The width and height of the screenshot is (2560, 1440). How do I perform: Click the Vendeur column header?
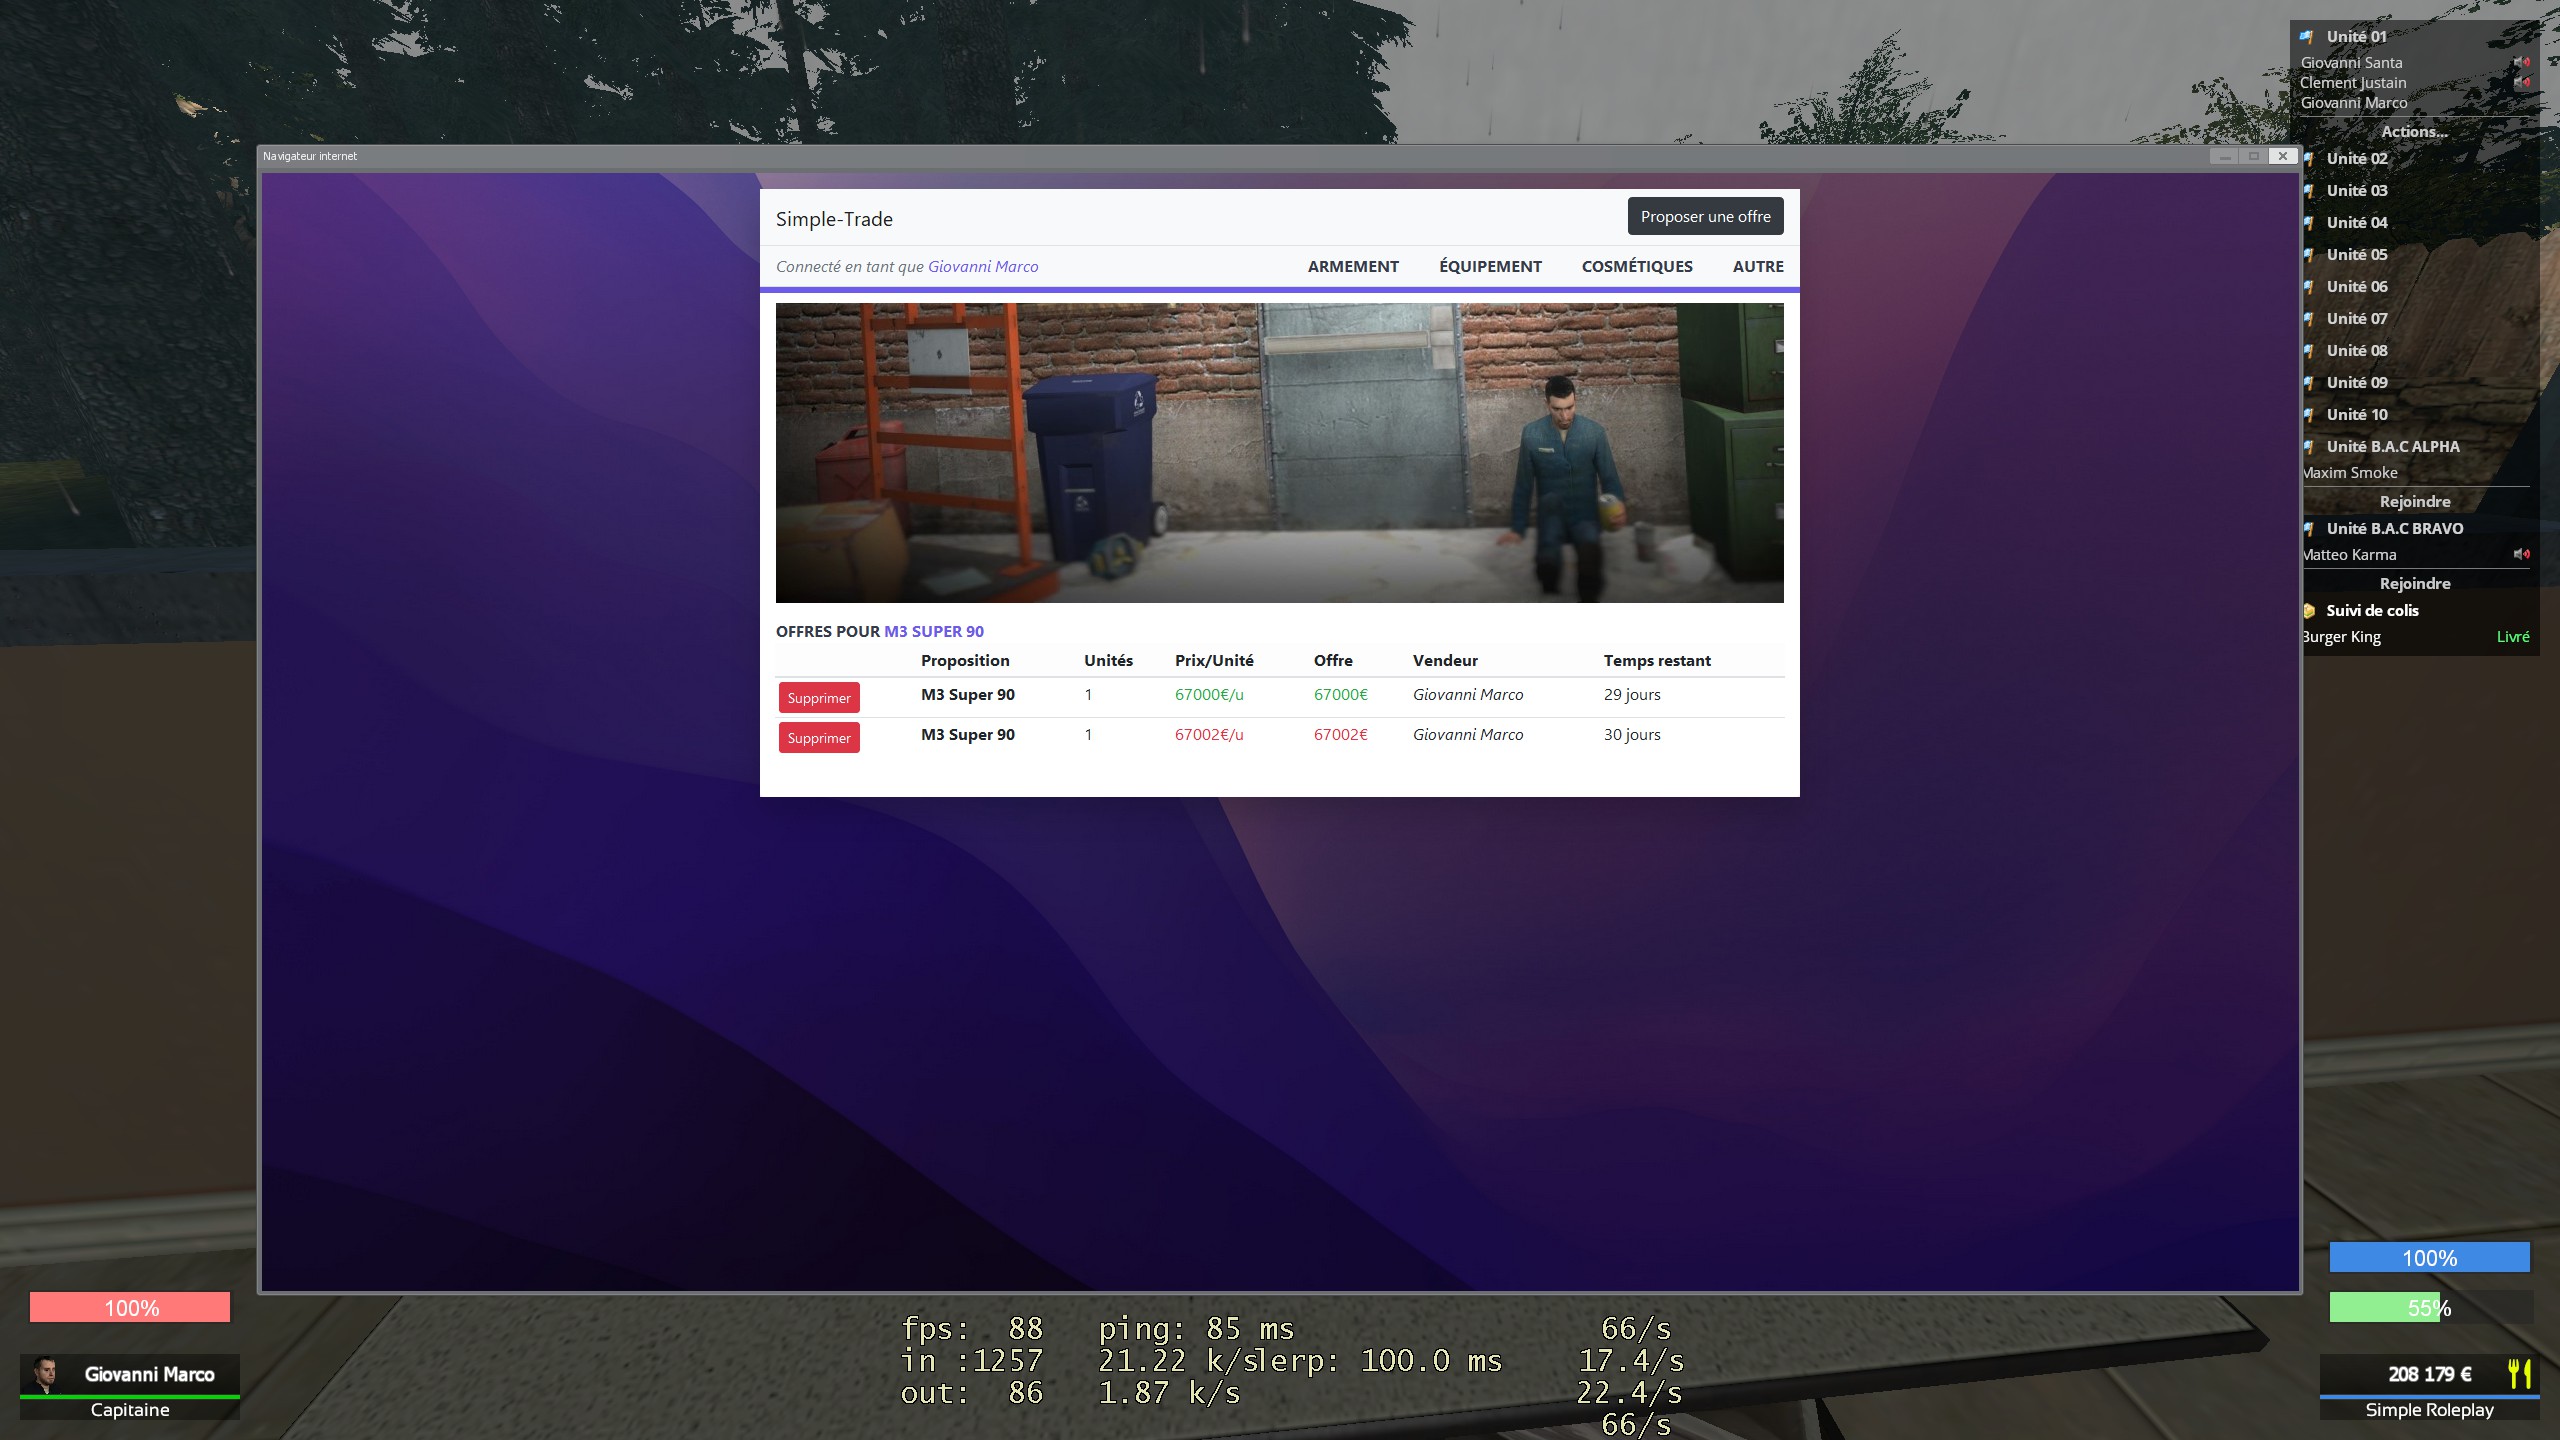pos(1445,660)
